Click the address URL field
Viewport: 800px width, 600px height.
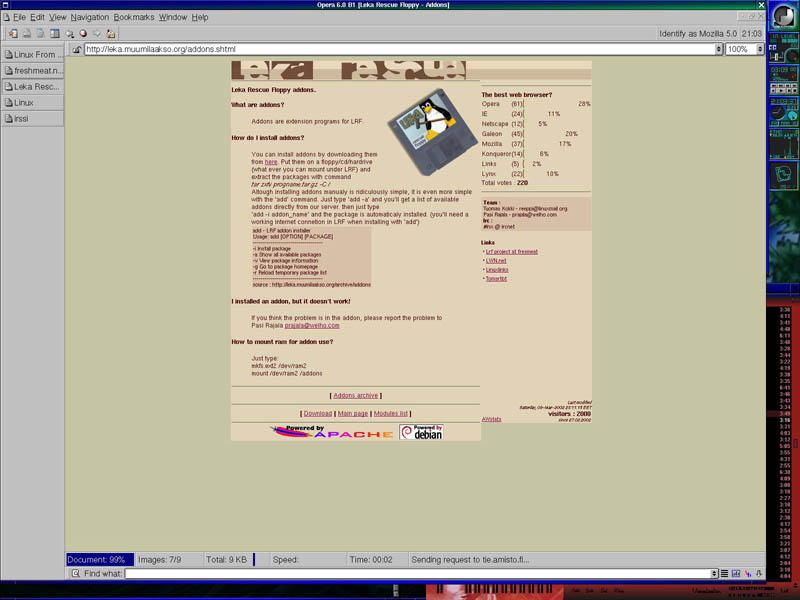(399, 49)
